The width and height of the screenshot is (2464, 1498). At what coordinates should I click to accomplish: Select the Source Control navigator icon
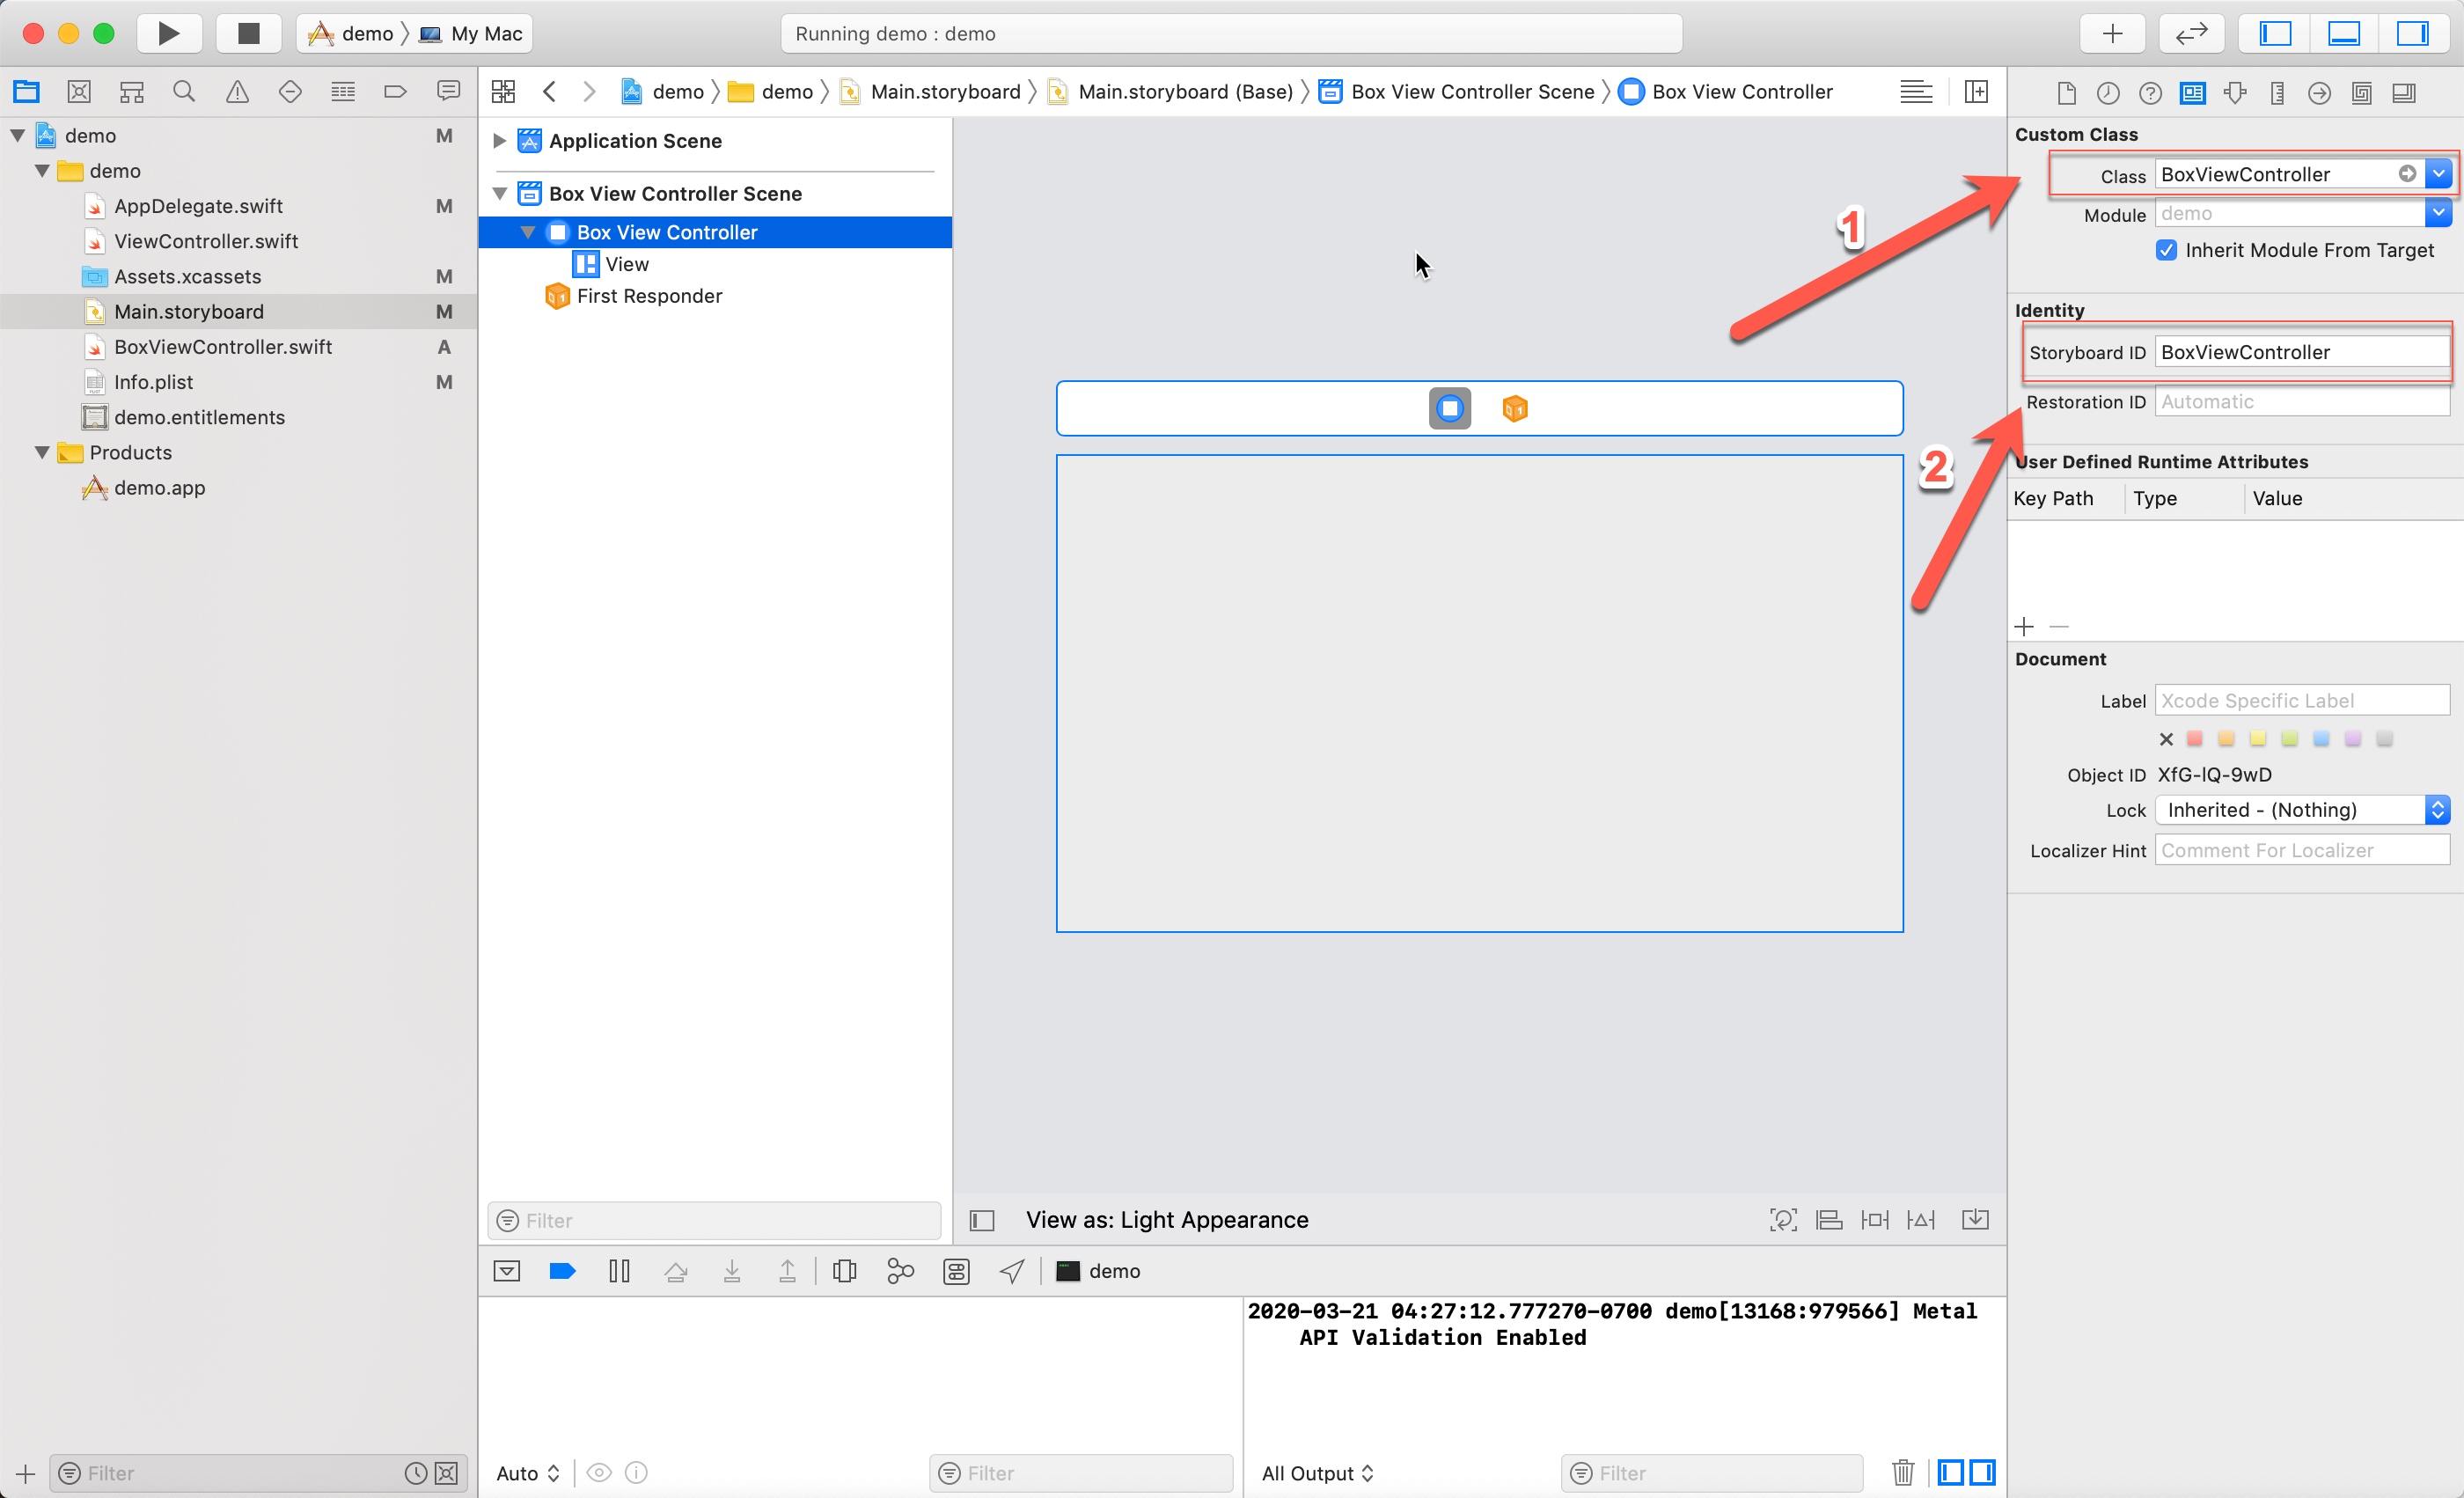[79, 92]
